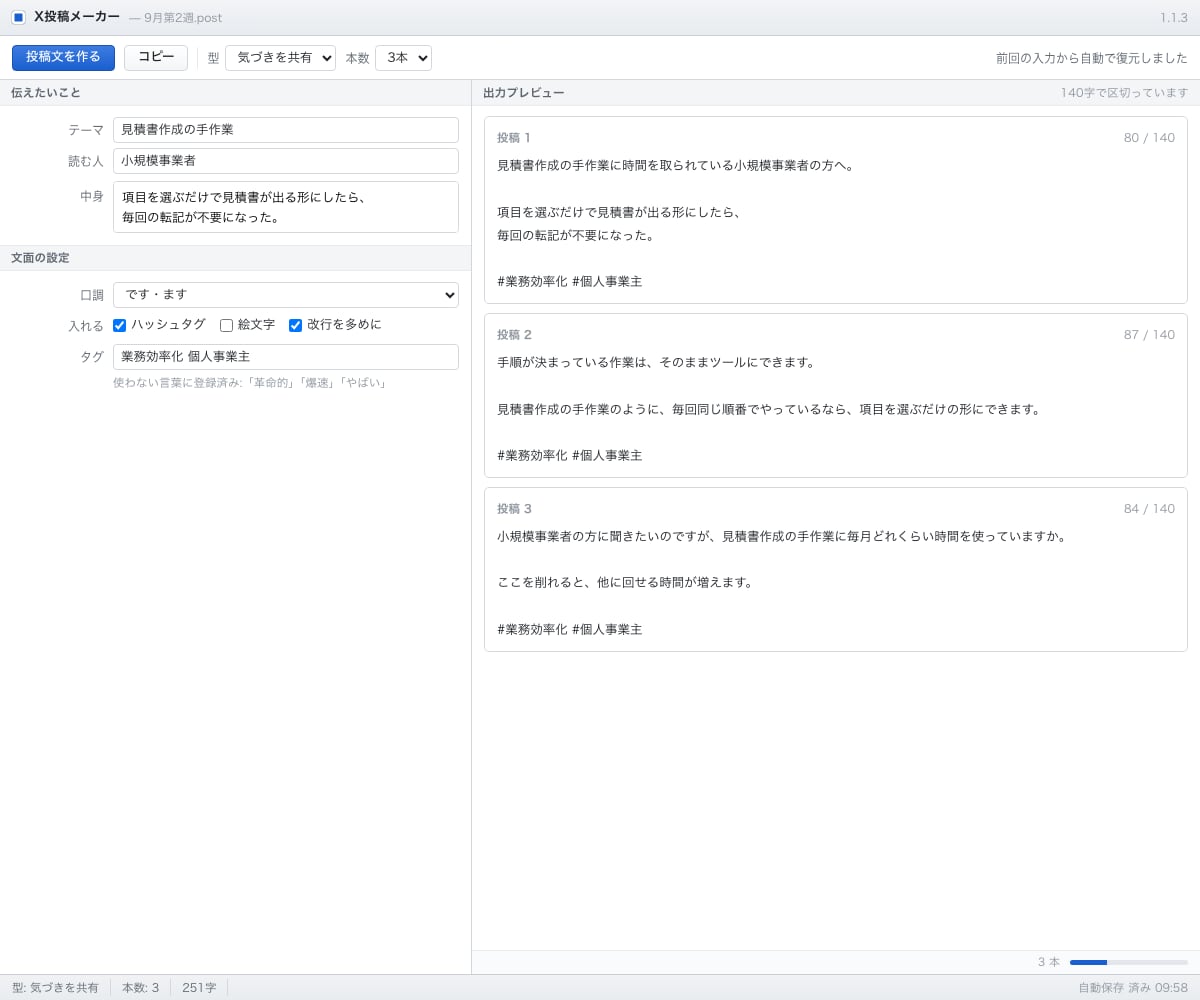Click the 前回の入力から自動で復元しました message
Image resolution: width=1200 pixels, height=1000 pixels.
pos(1092,58)
